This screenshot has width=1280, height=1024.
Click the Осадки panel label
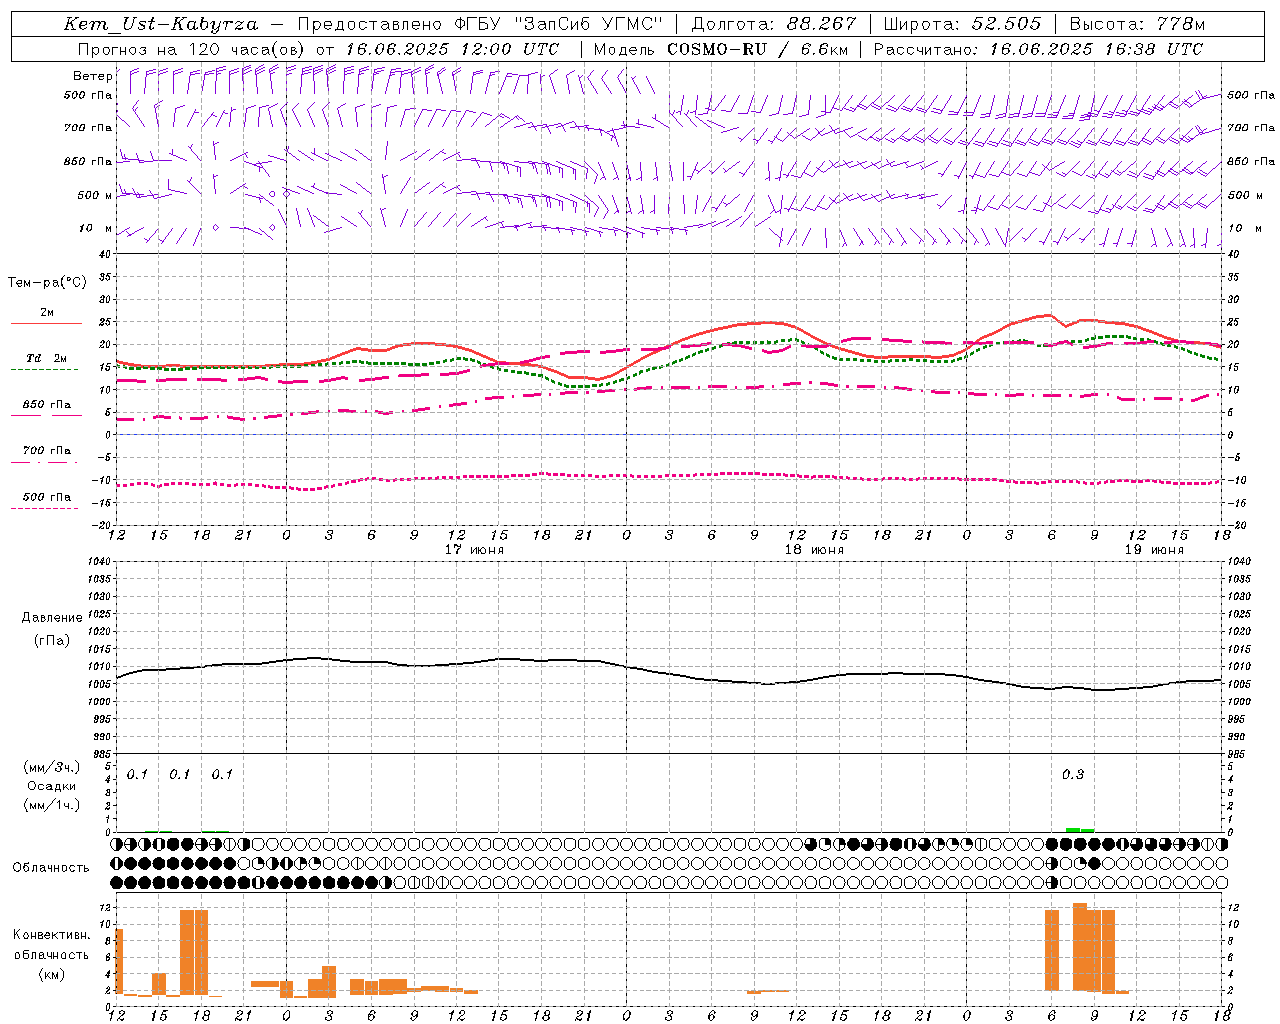[52, 786]
